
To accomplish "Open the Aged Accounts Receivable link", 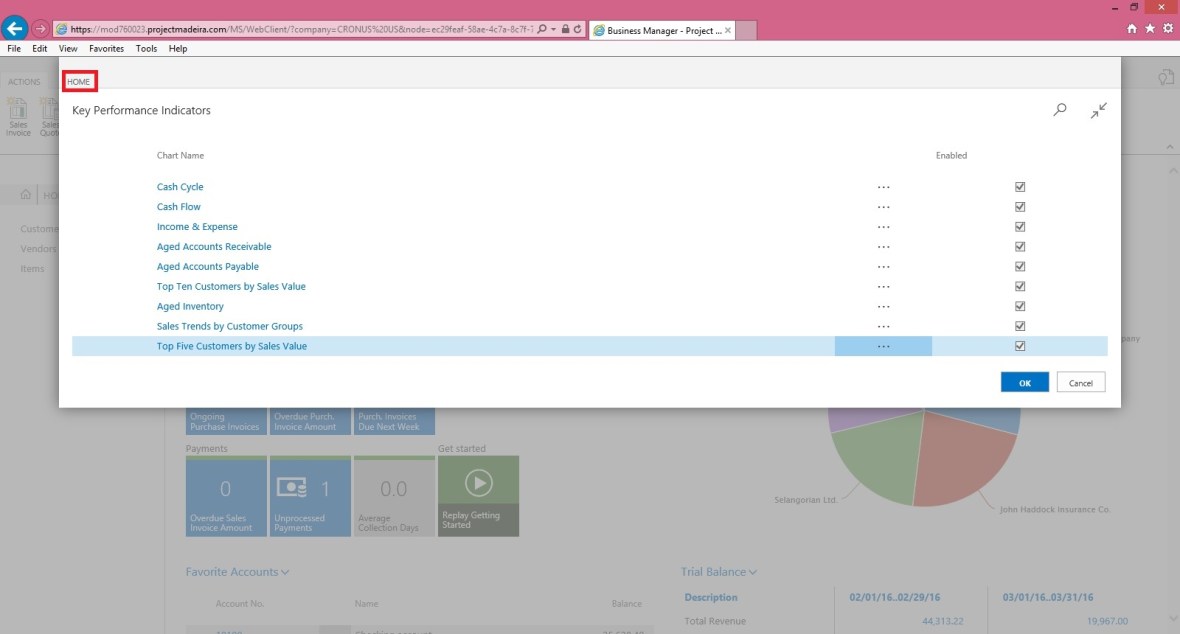I will click(x=214, y=247).
